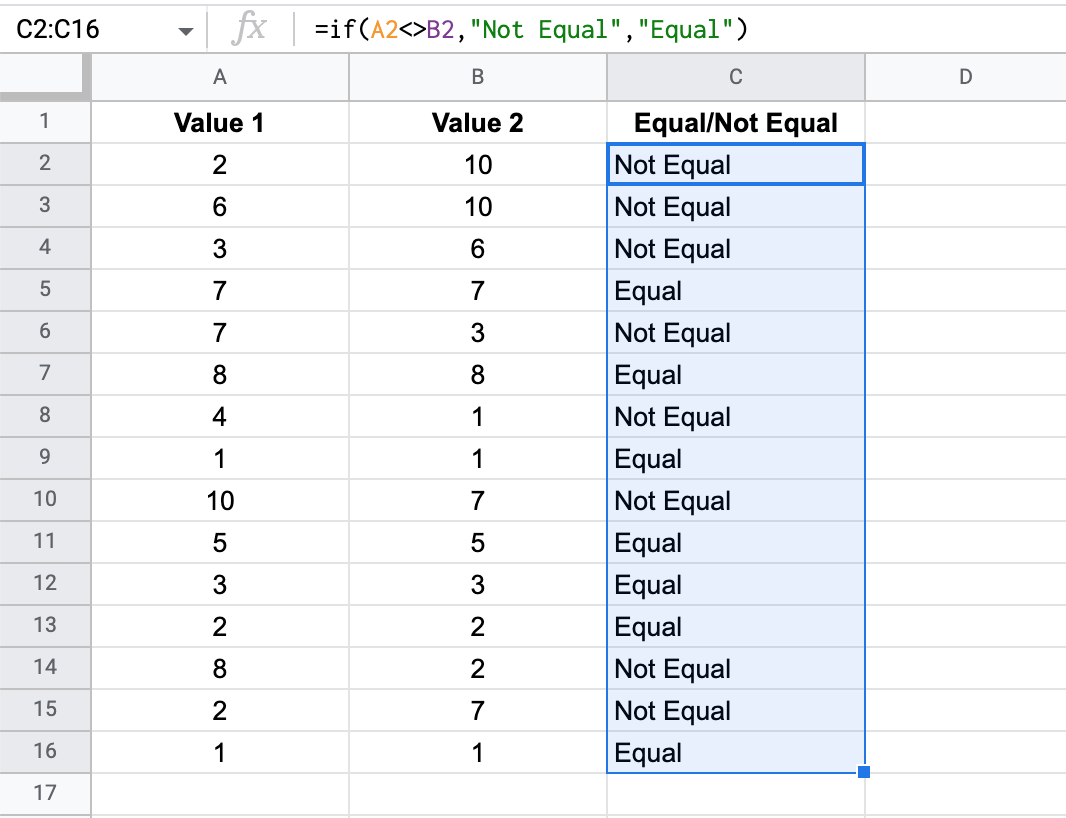
Task: Select cell A16 containing value 1
Action: pos(219,752)
